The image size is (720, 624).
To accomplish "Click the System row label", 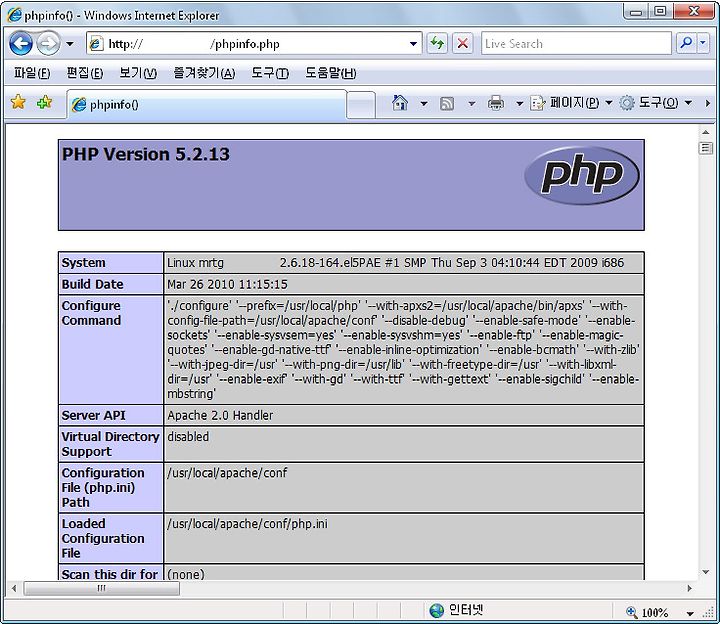I will point(84,263).
